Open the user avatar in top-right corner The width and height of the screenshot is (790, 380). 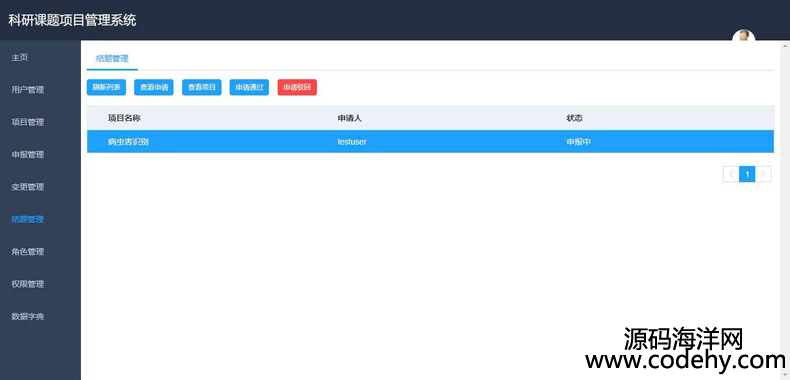(744, 36)
